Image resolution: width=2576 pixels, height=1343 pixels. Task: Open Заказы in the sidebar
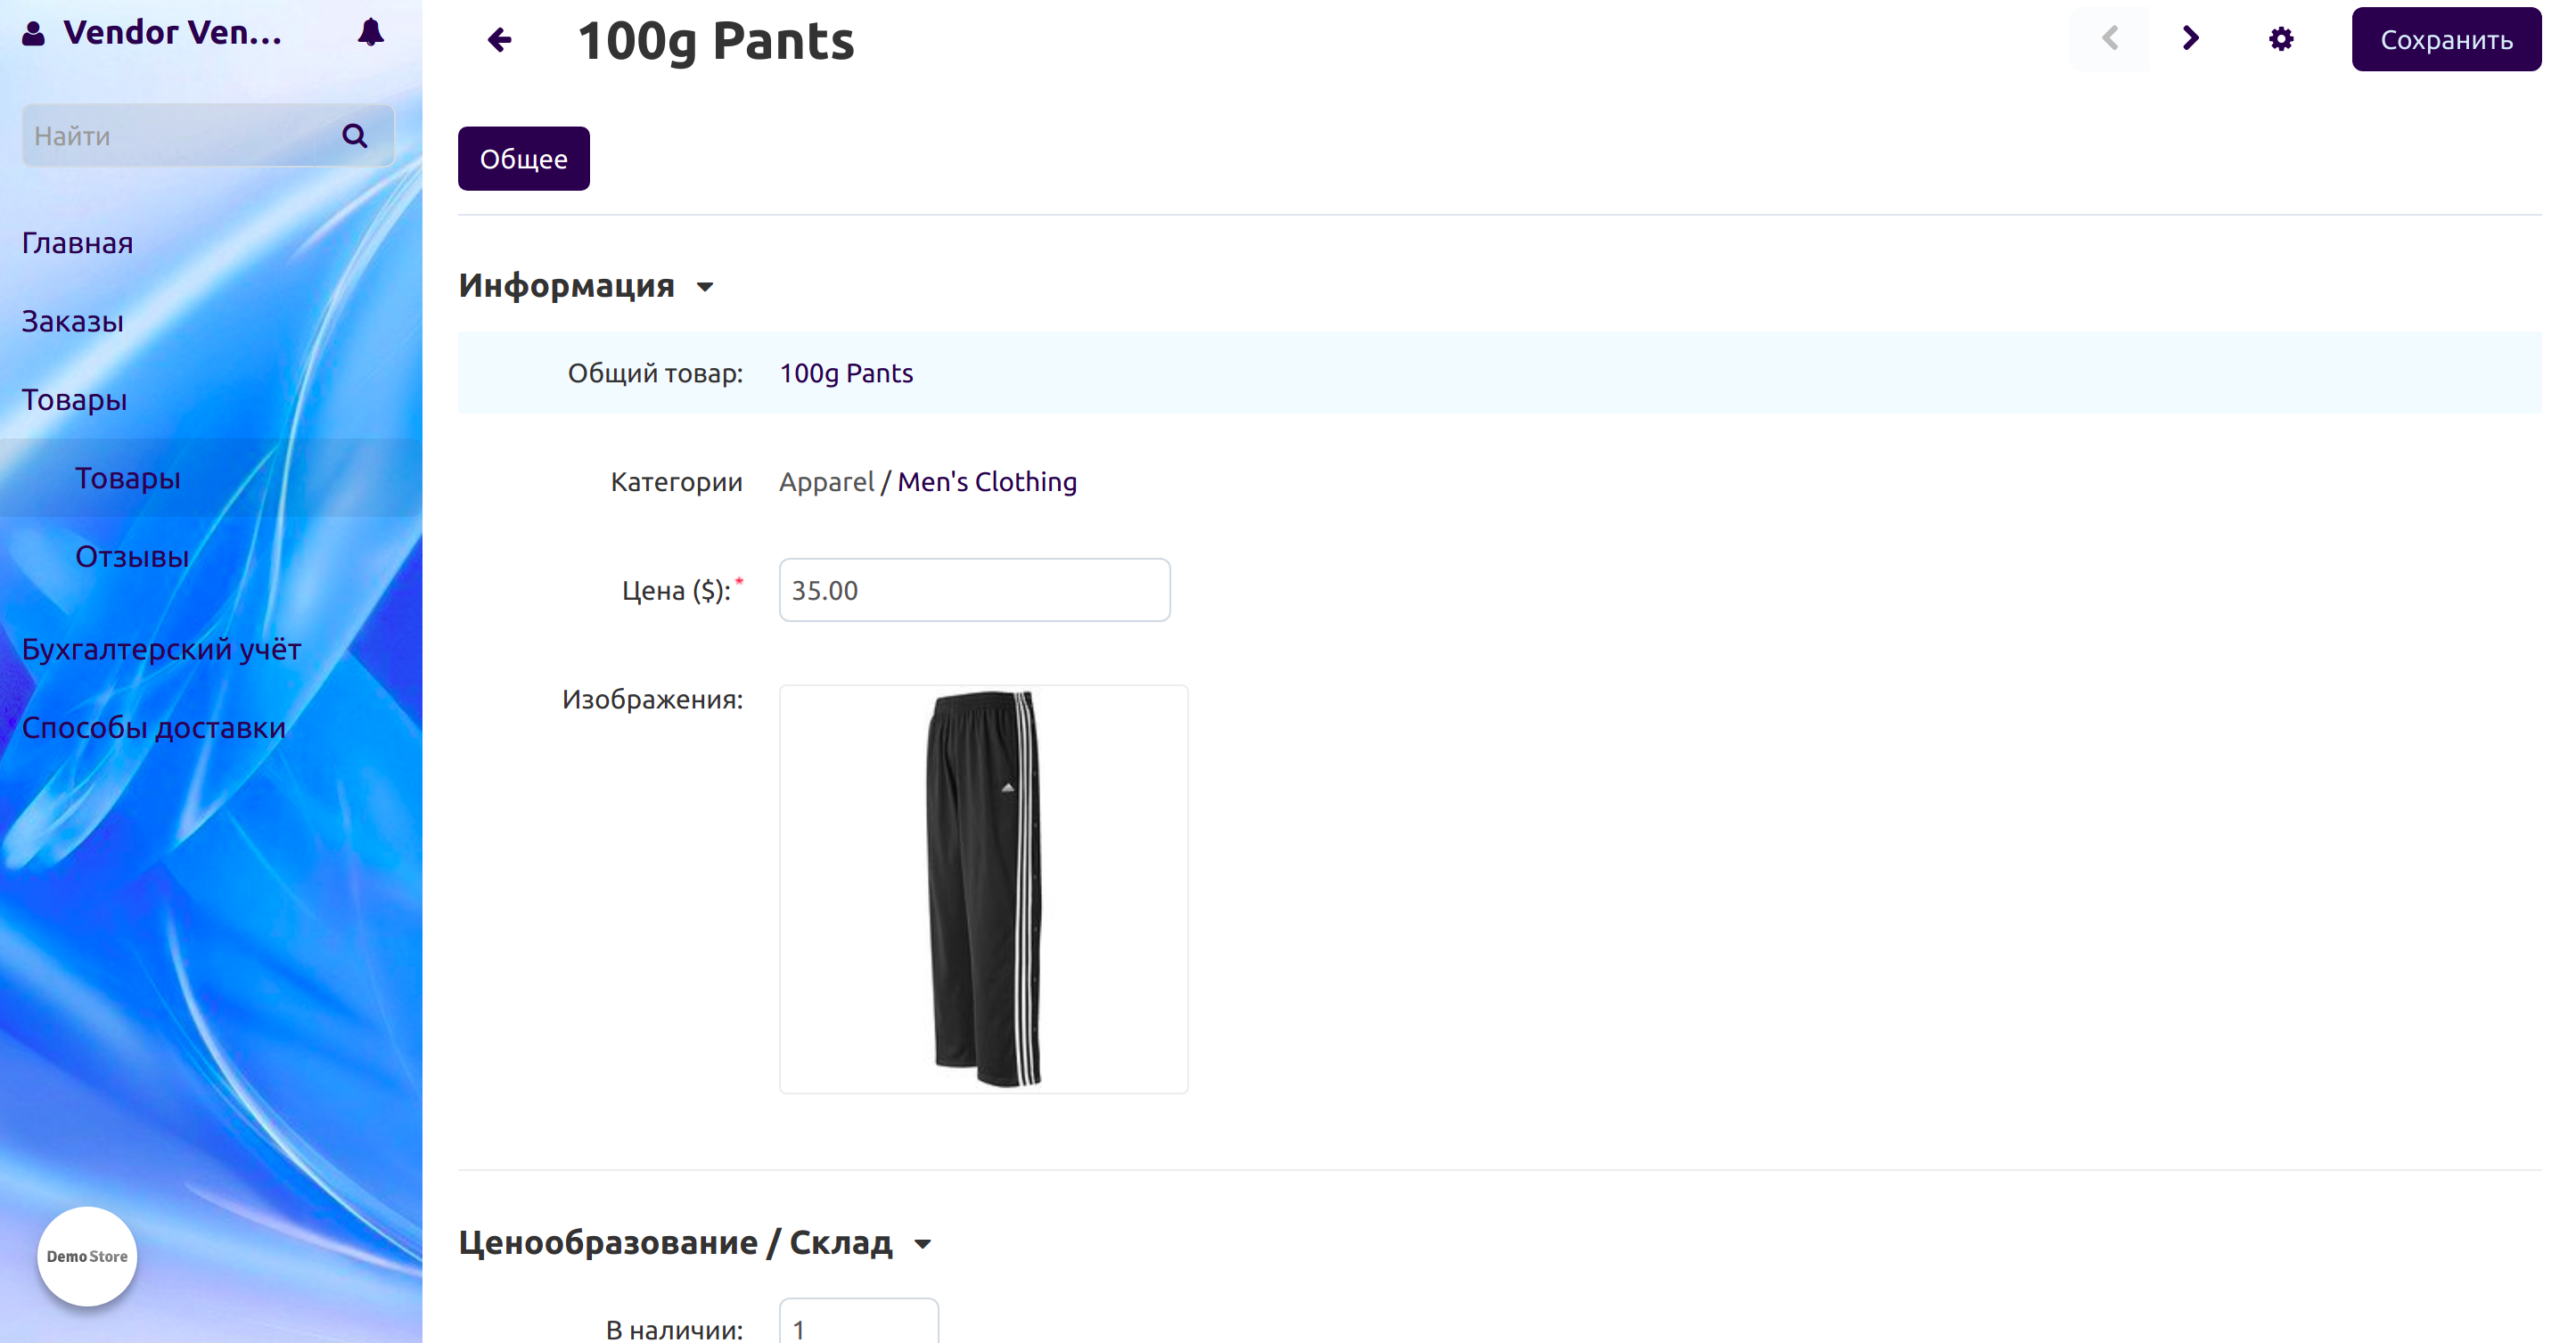[73, 322]
